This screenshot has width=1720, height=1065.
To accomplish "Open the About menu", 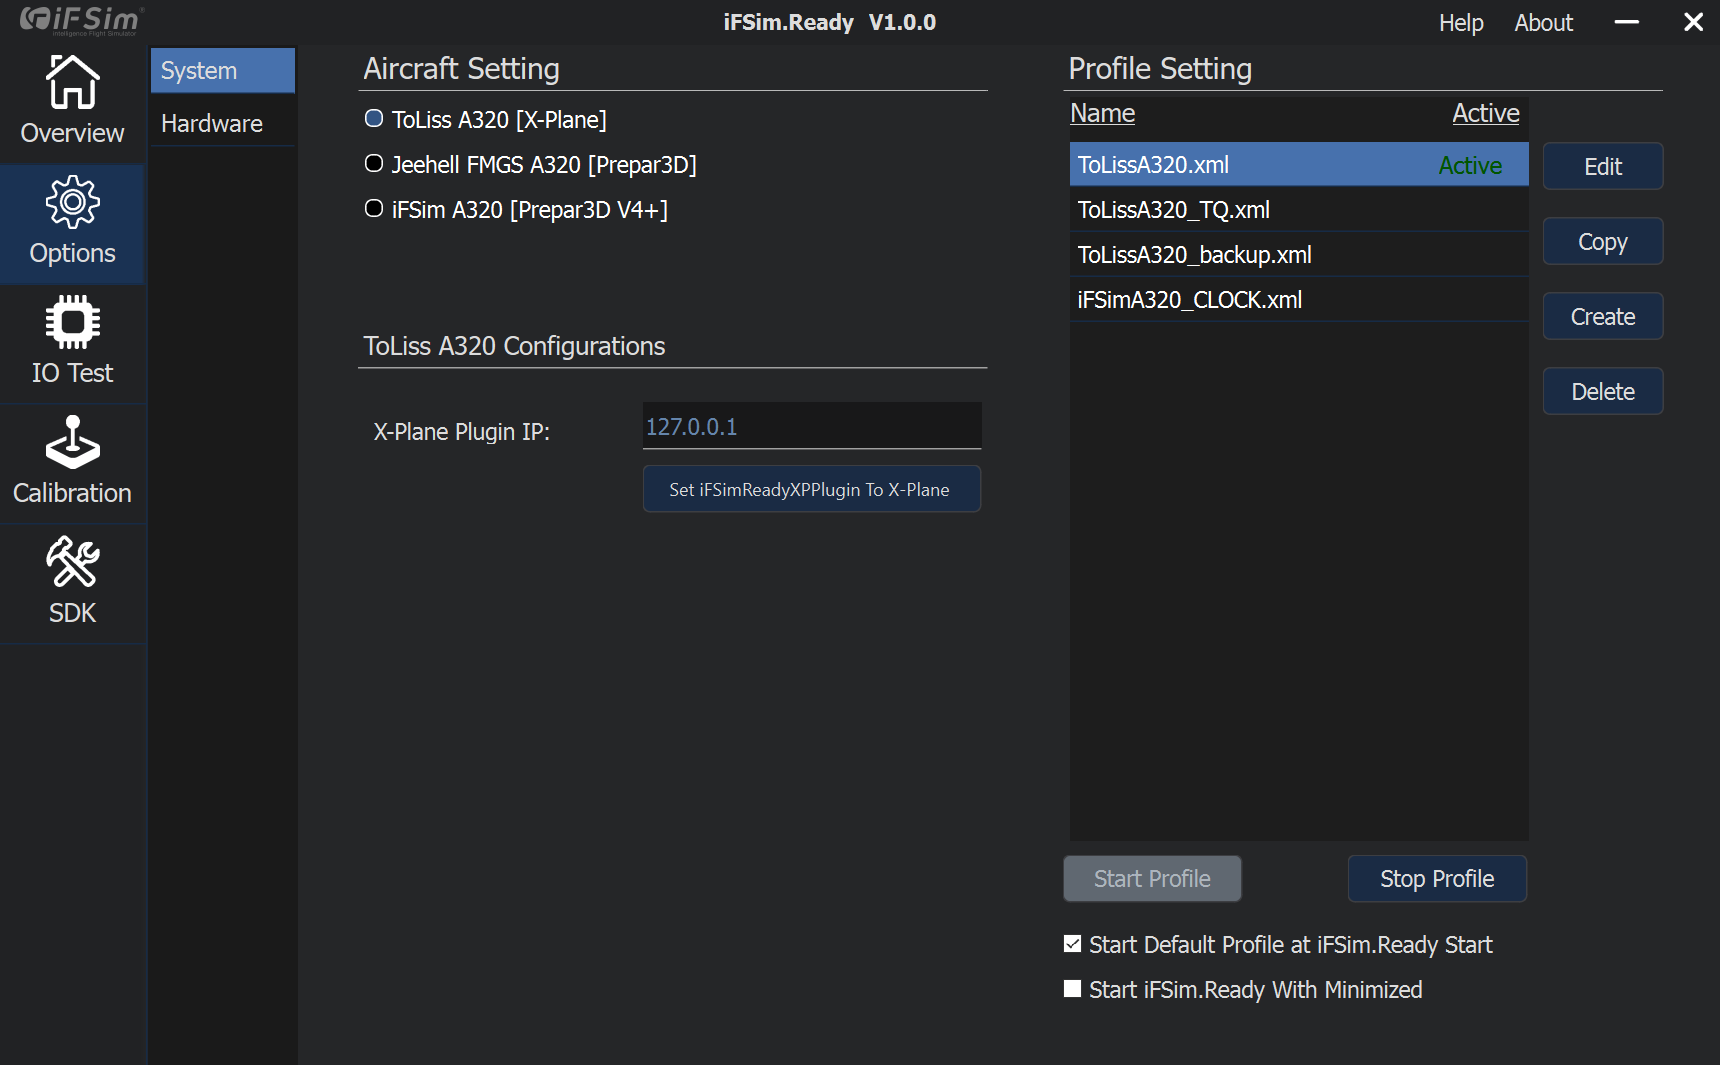I will (x=1543, y=22).
